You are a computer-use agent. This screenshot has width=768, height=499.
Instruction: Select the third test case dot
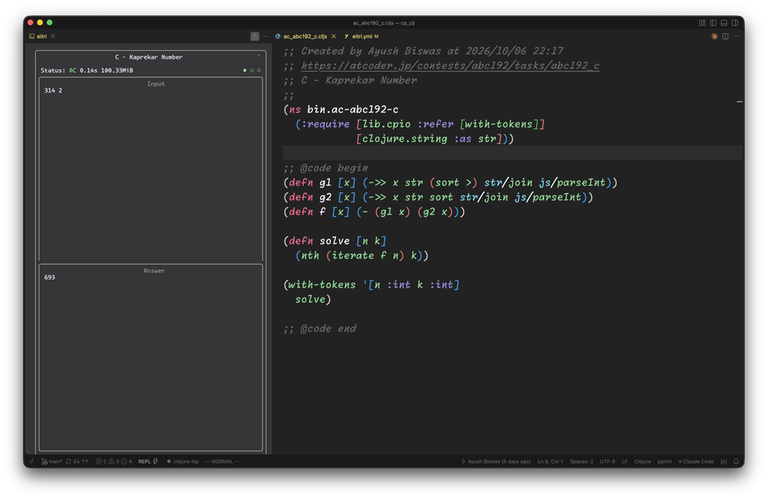pyautogui.click(x=259, y=70)
